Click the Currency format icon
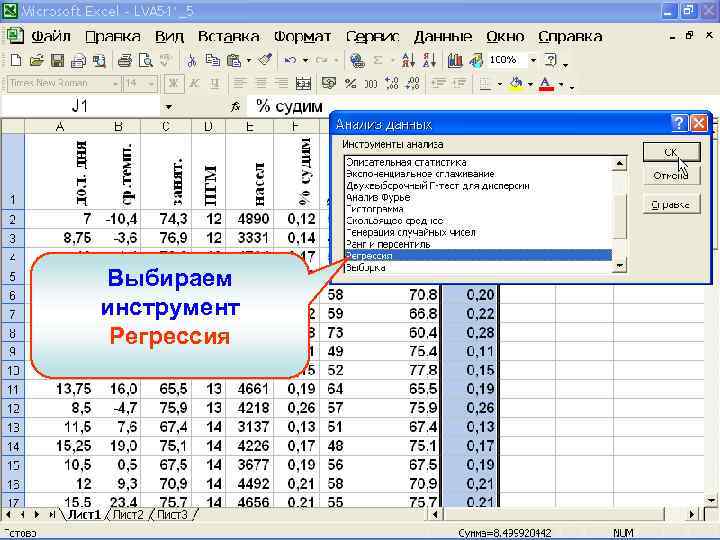720x540 pixels. [x=328, y=84]
